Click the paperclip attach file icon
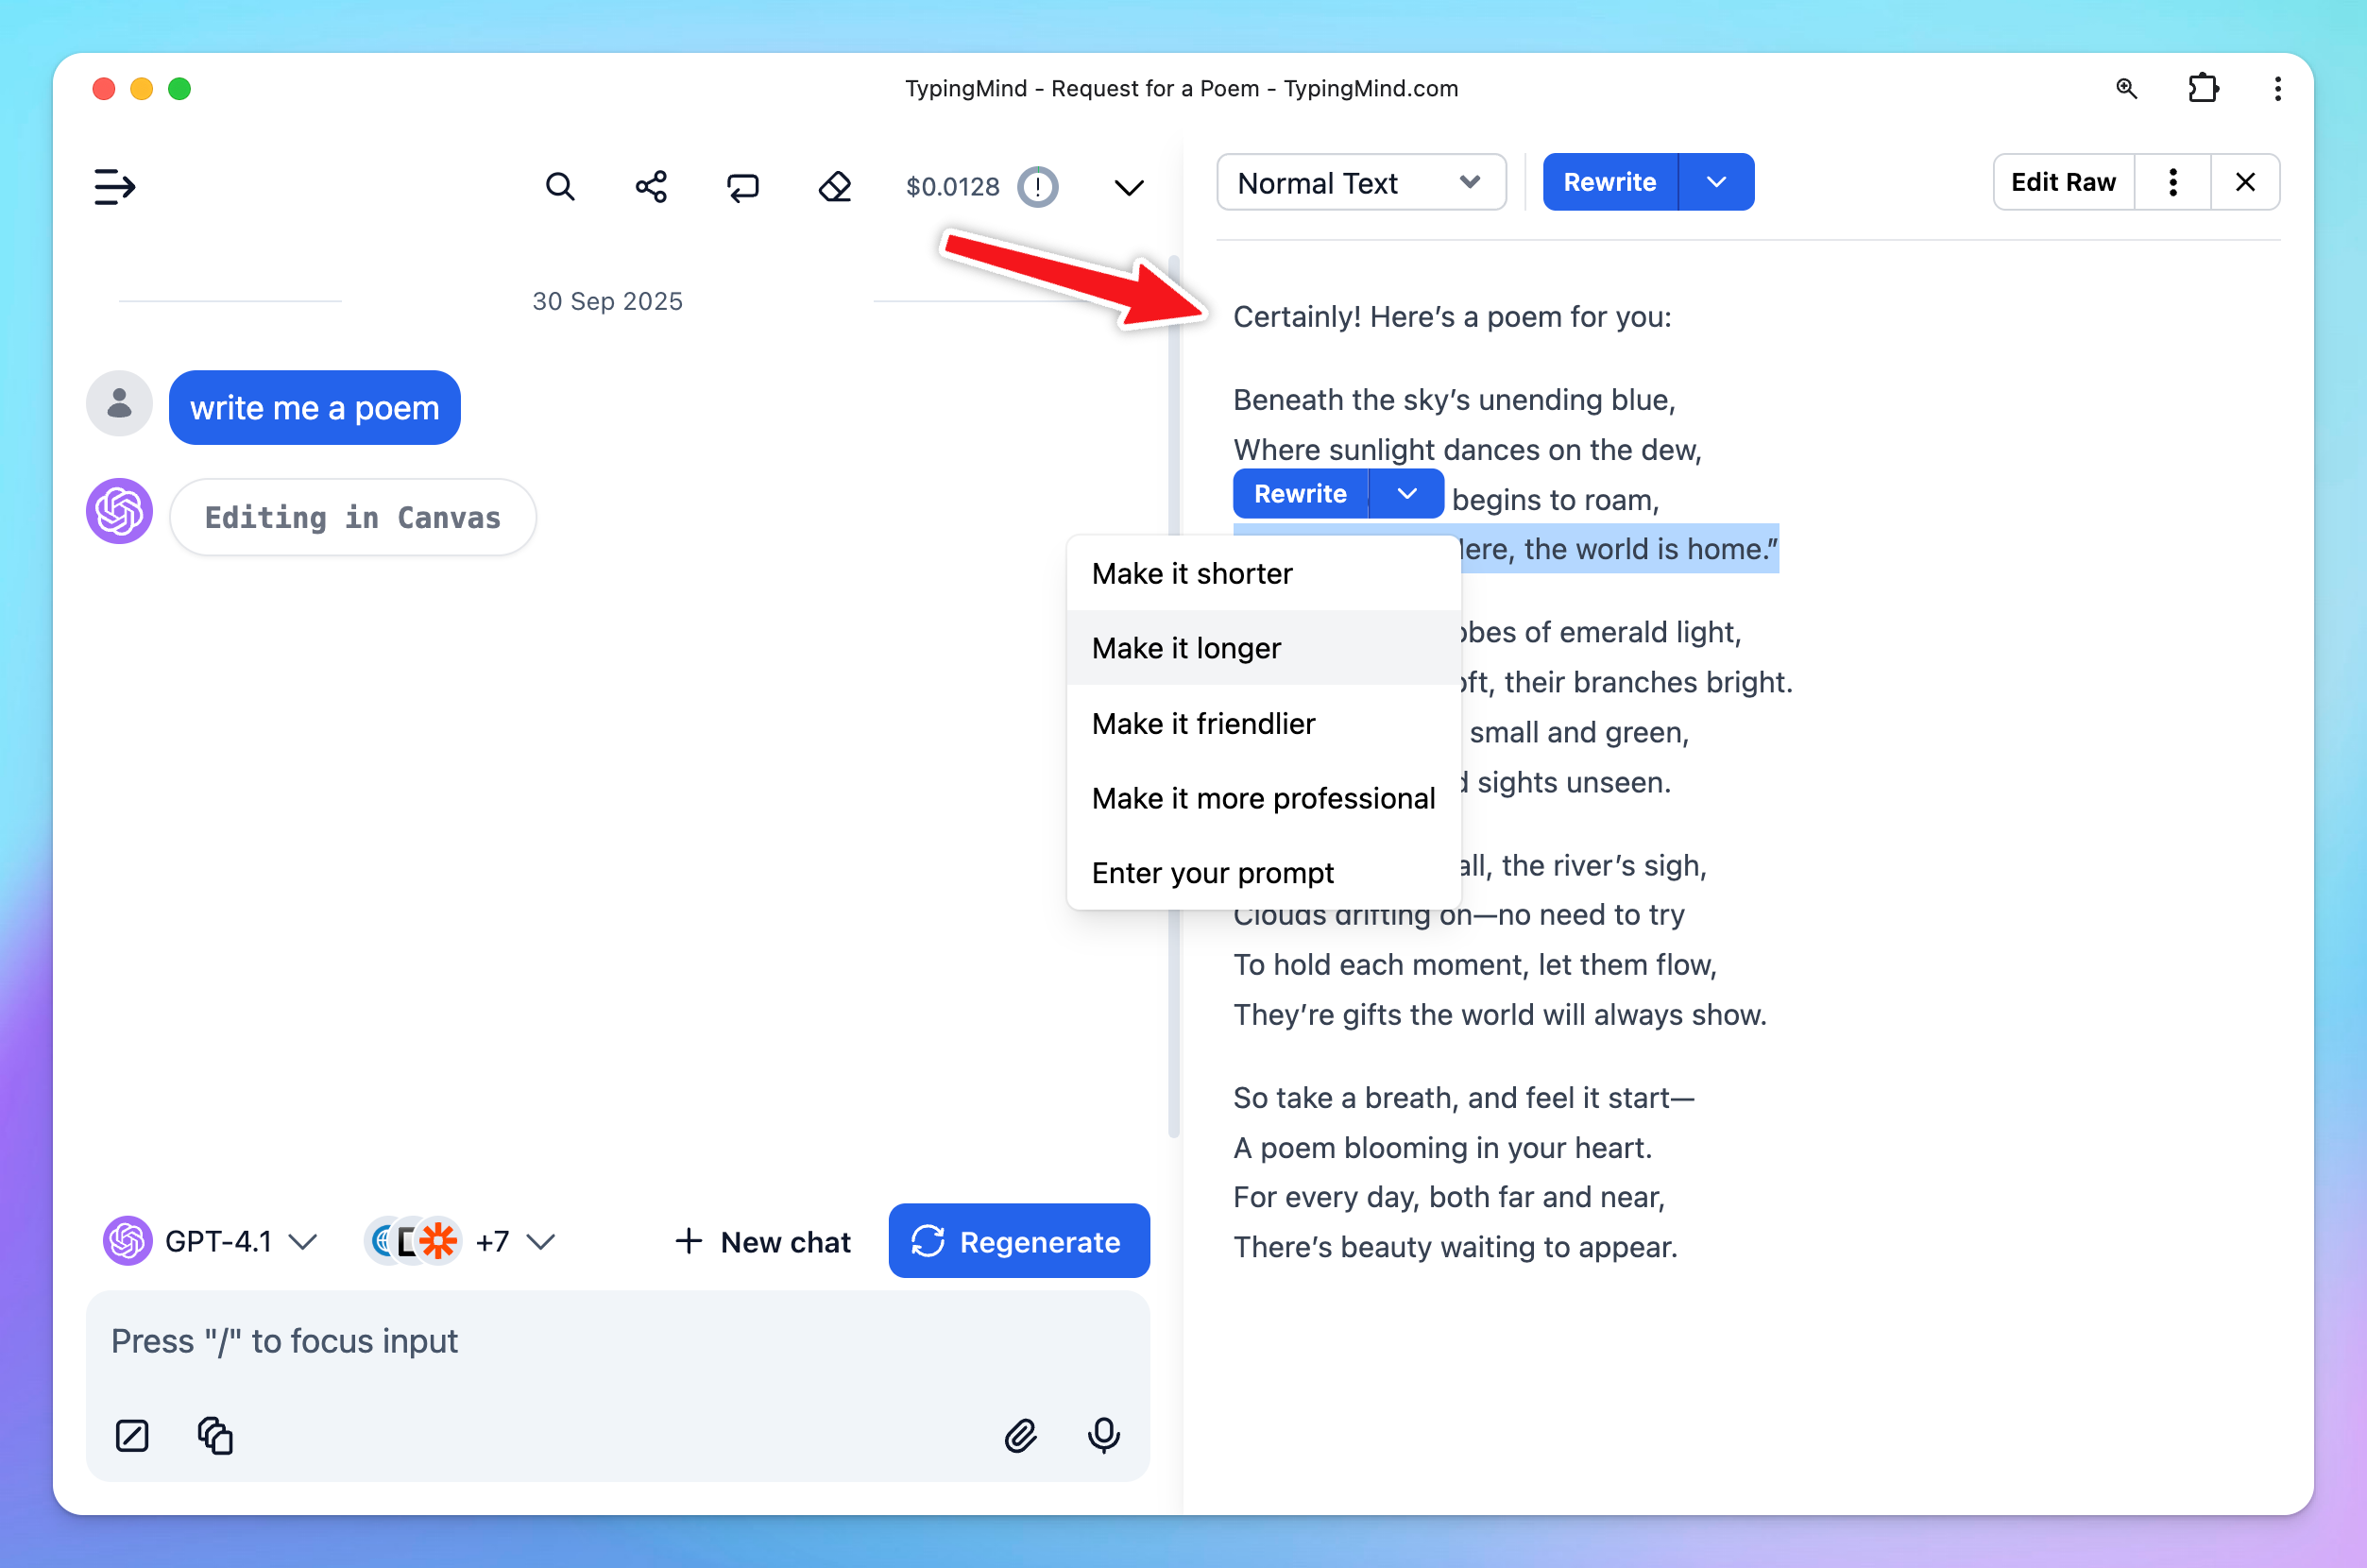2367x1568 pixels. 1020,1435
